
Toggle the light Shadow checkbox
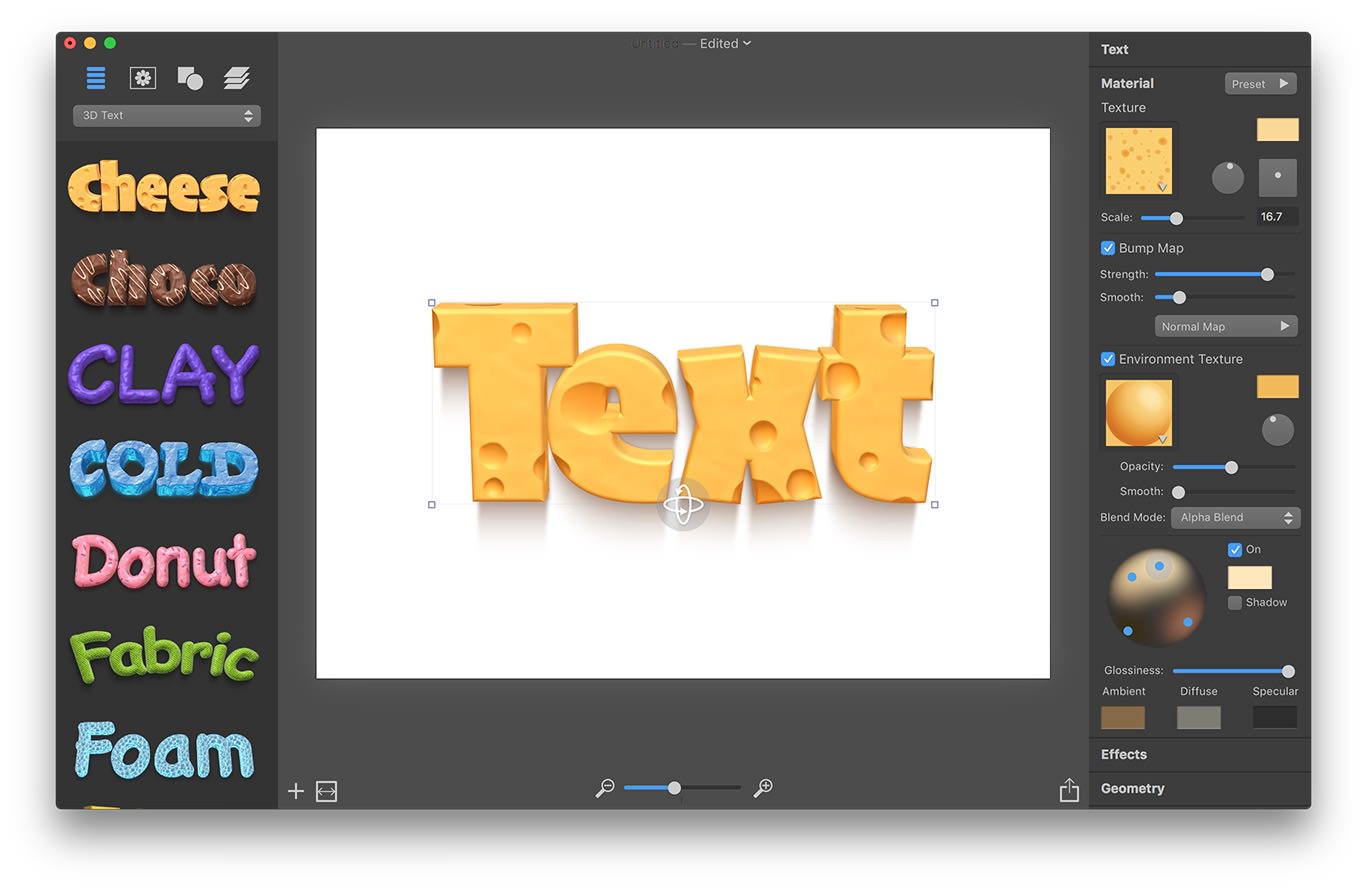[x=1235, y=602]
